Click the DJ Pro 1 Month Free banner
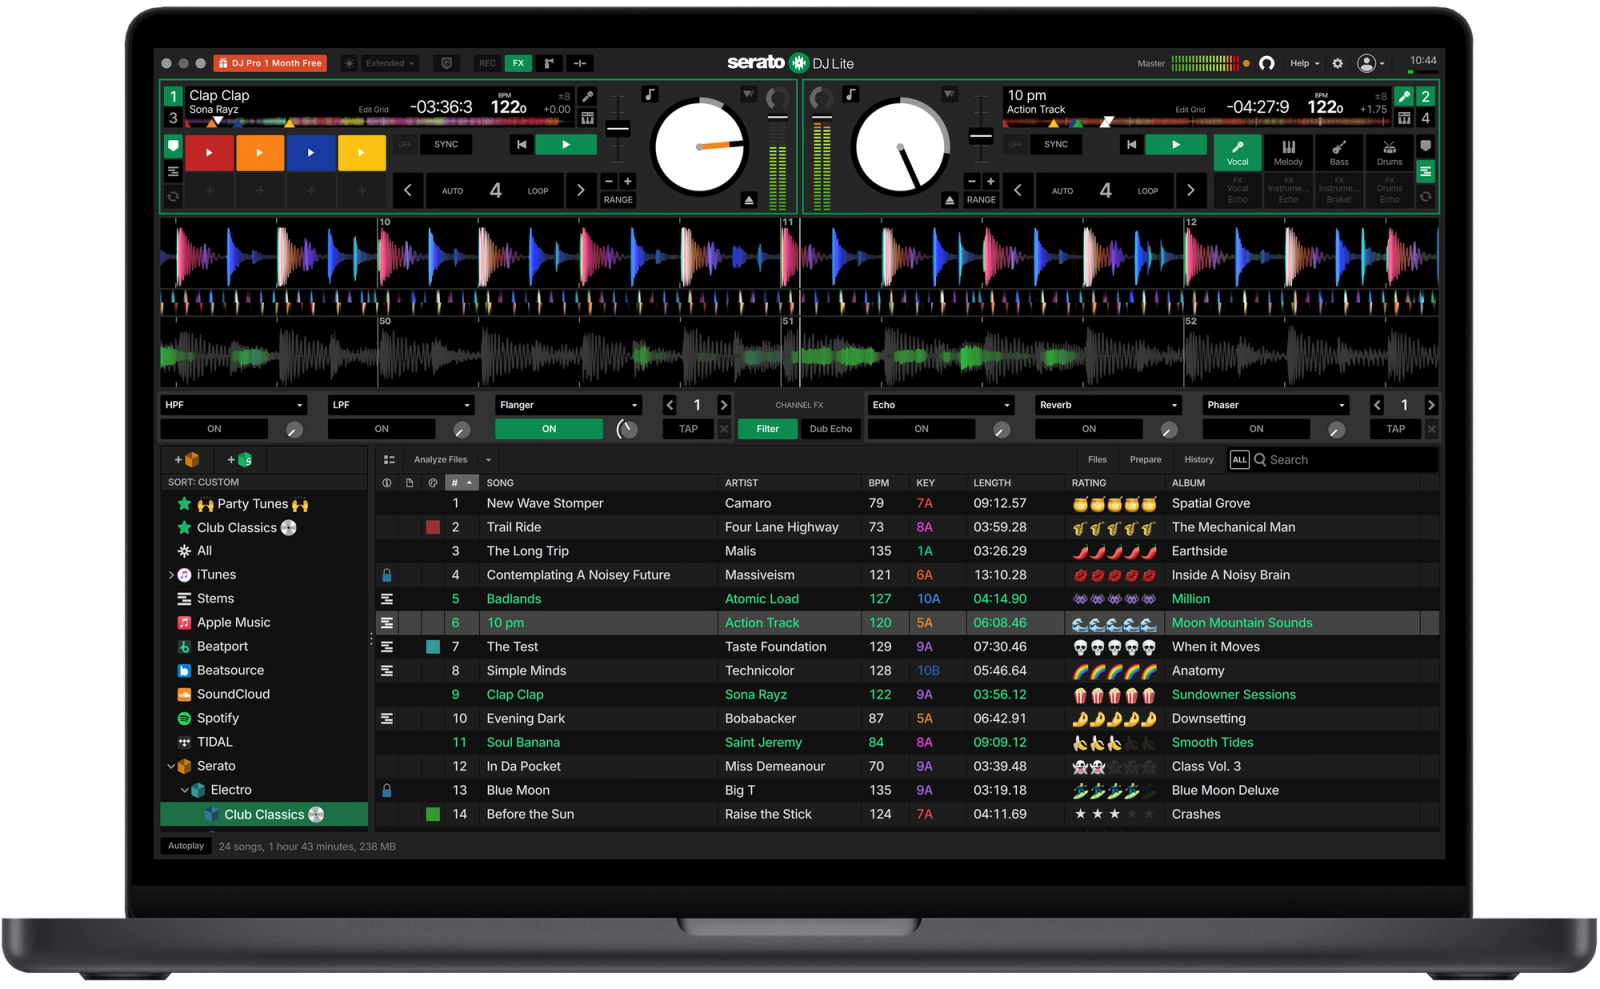Image resolution: width=1600 pixels, height=989 pixels. (x=270, y=62)
